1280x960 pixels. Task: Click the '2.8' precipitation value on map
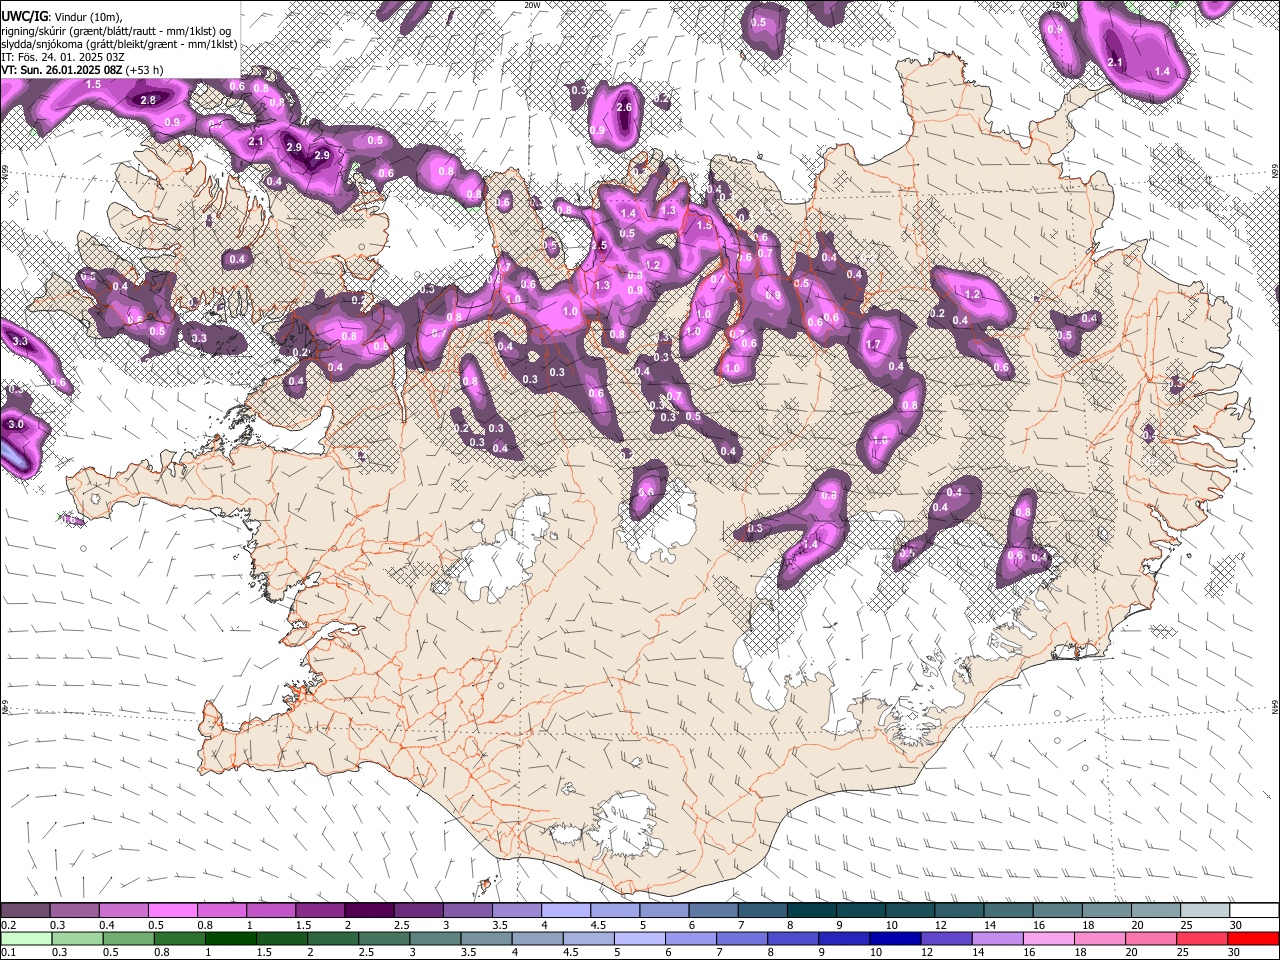149,100
